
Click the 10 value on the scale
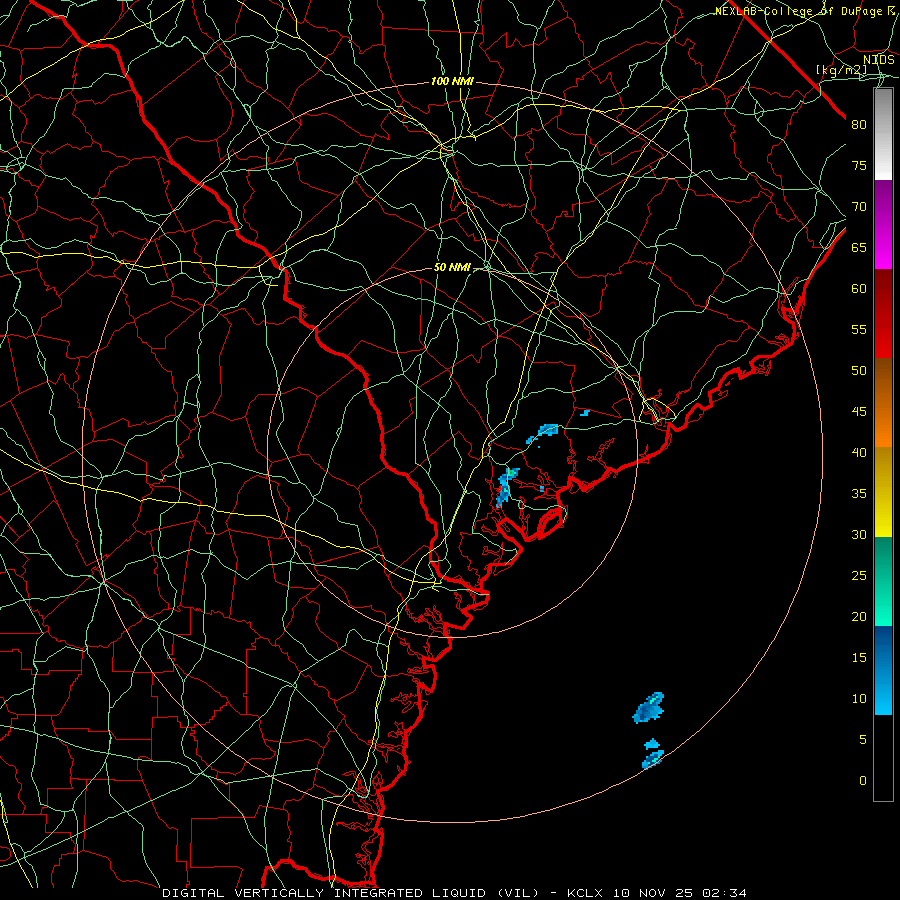pos(859,699)
